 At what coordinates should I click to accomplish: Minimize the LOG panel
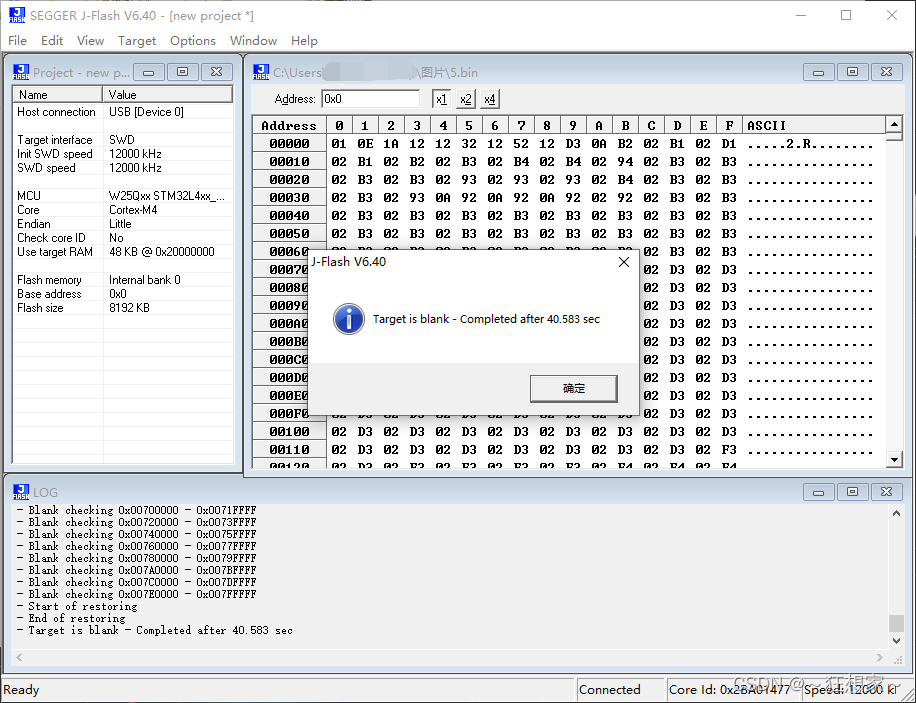point(818,492)
